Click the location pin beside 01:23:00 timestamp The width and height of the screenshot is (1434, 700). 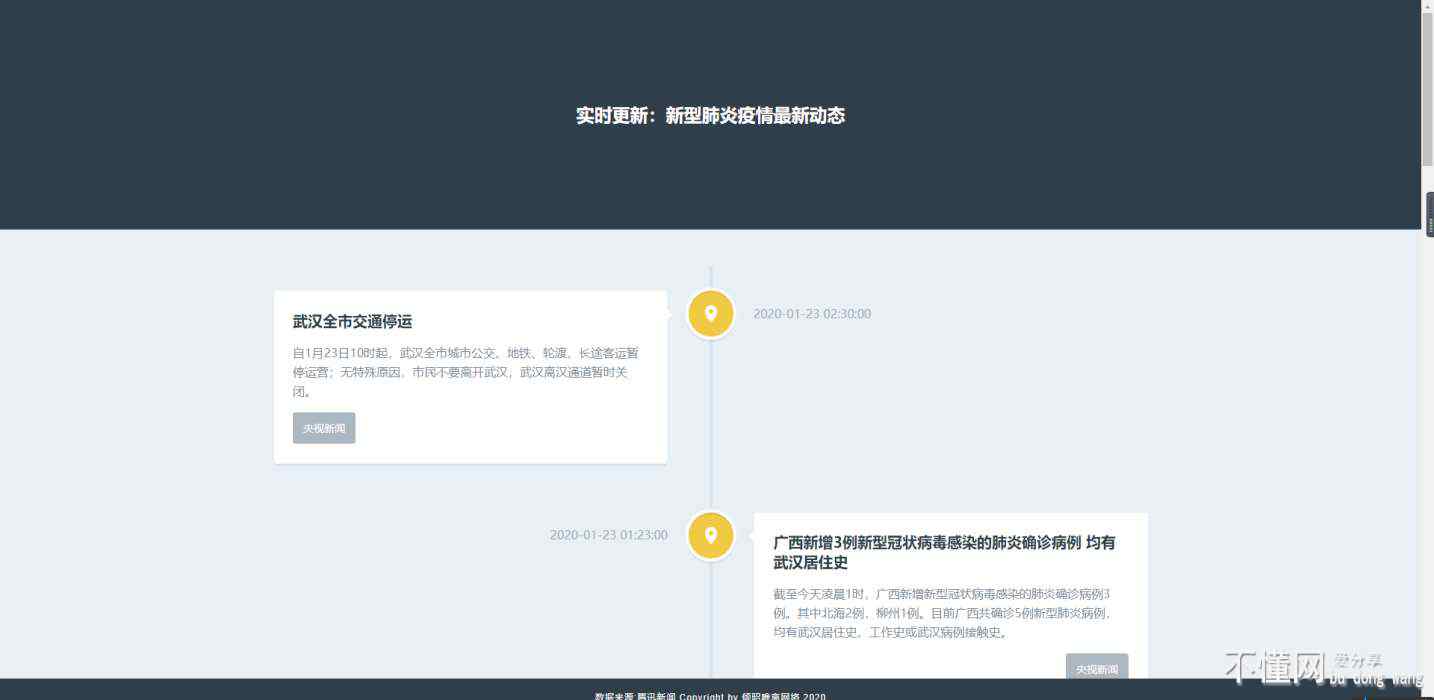point(711,535)
